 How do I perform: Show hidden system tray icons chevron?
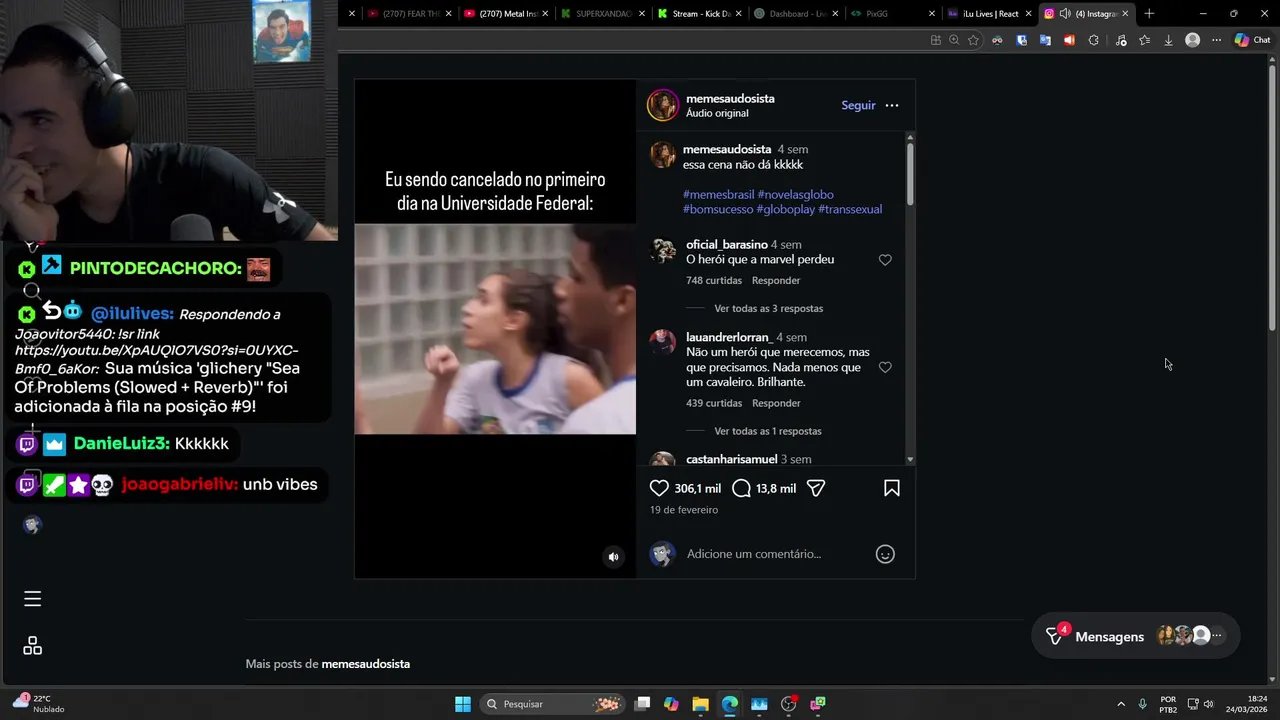pyautogui.click(x=1121, y=704)
